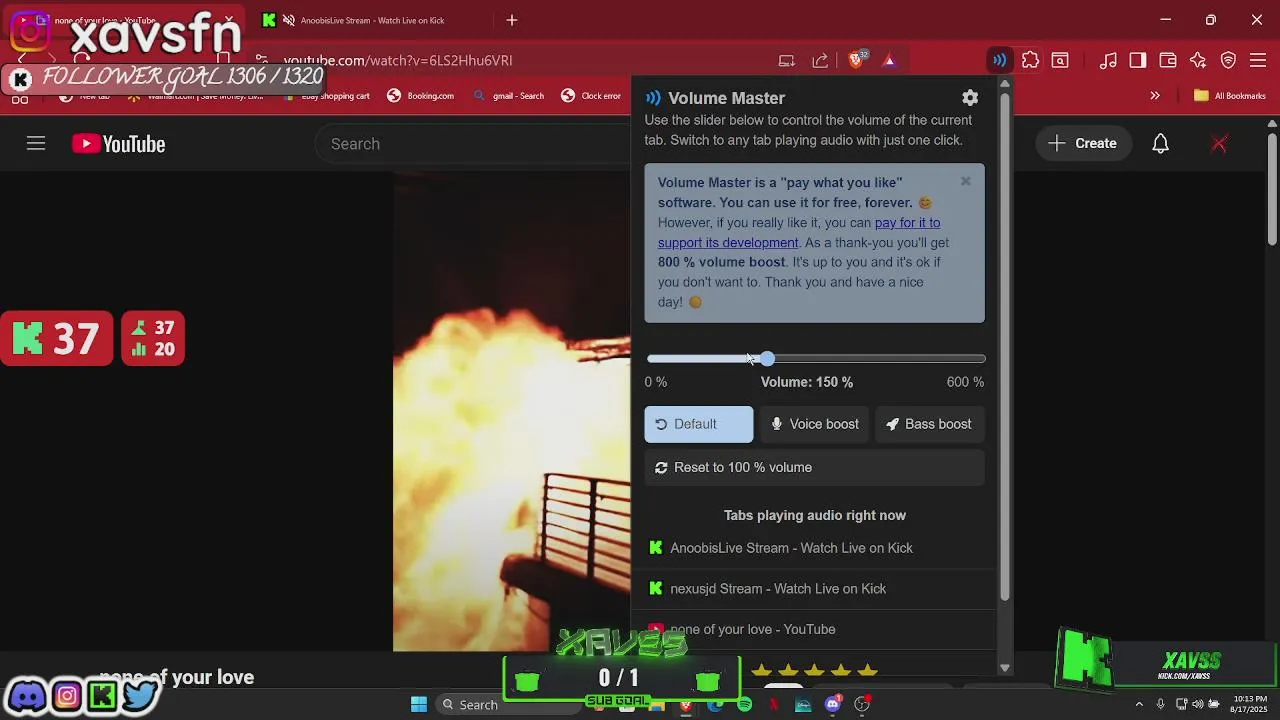The width and height of the screenshot is (1280, 720).
Task: Go to YouTube home via logo
Action: tap(119, 144)
